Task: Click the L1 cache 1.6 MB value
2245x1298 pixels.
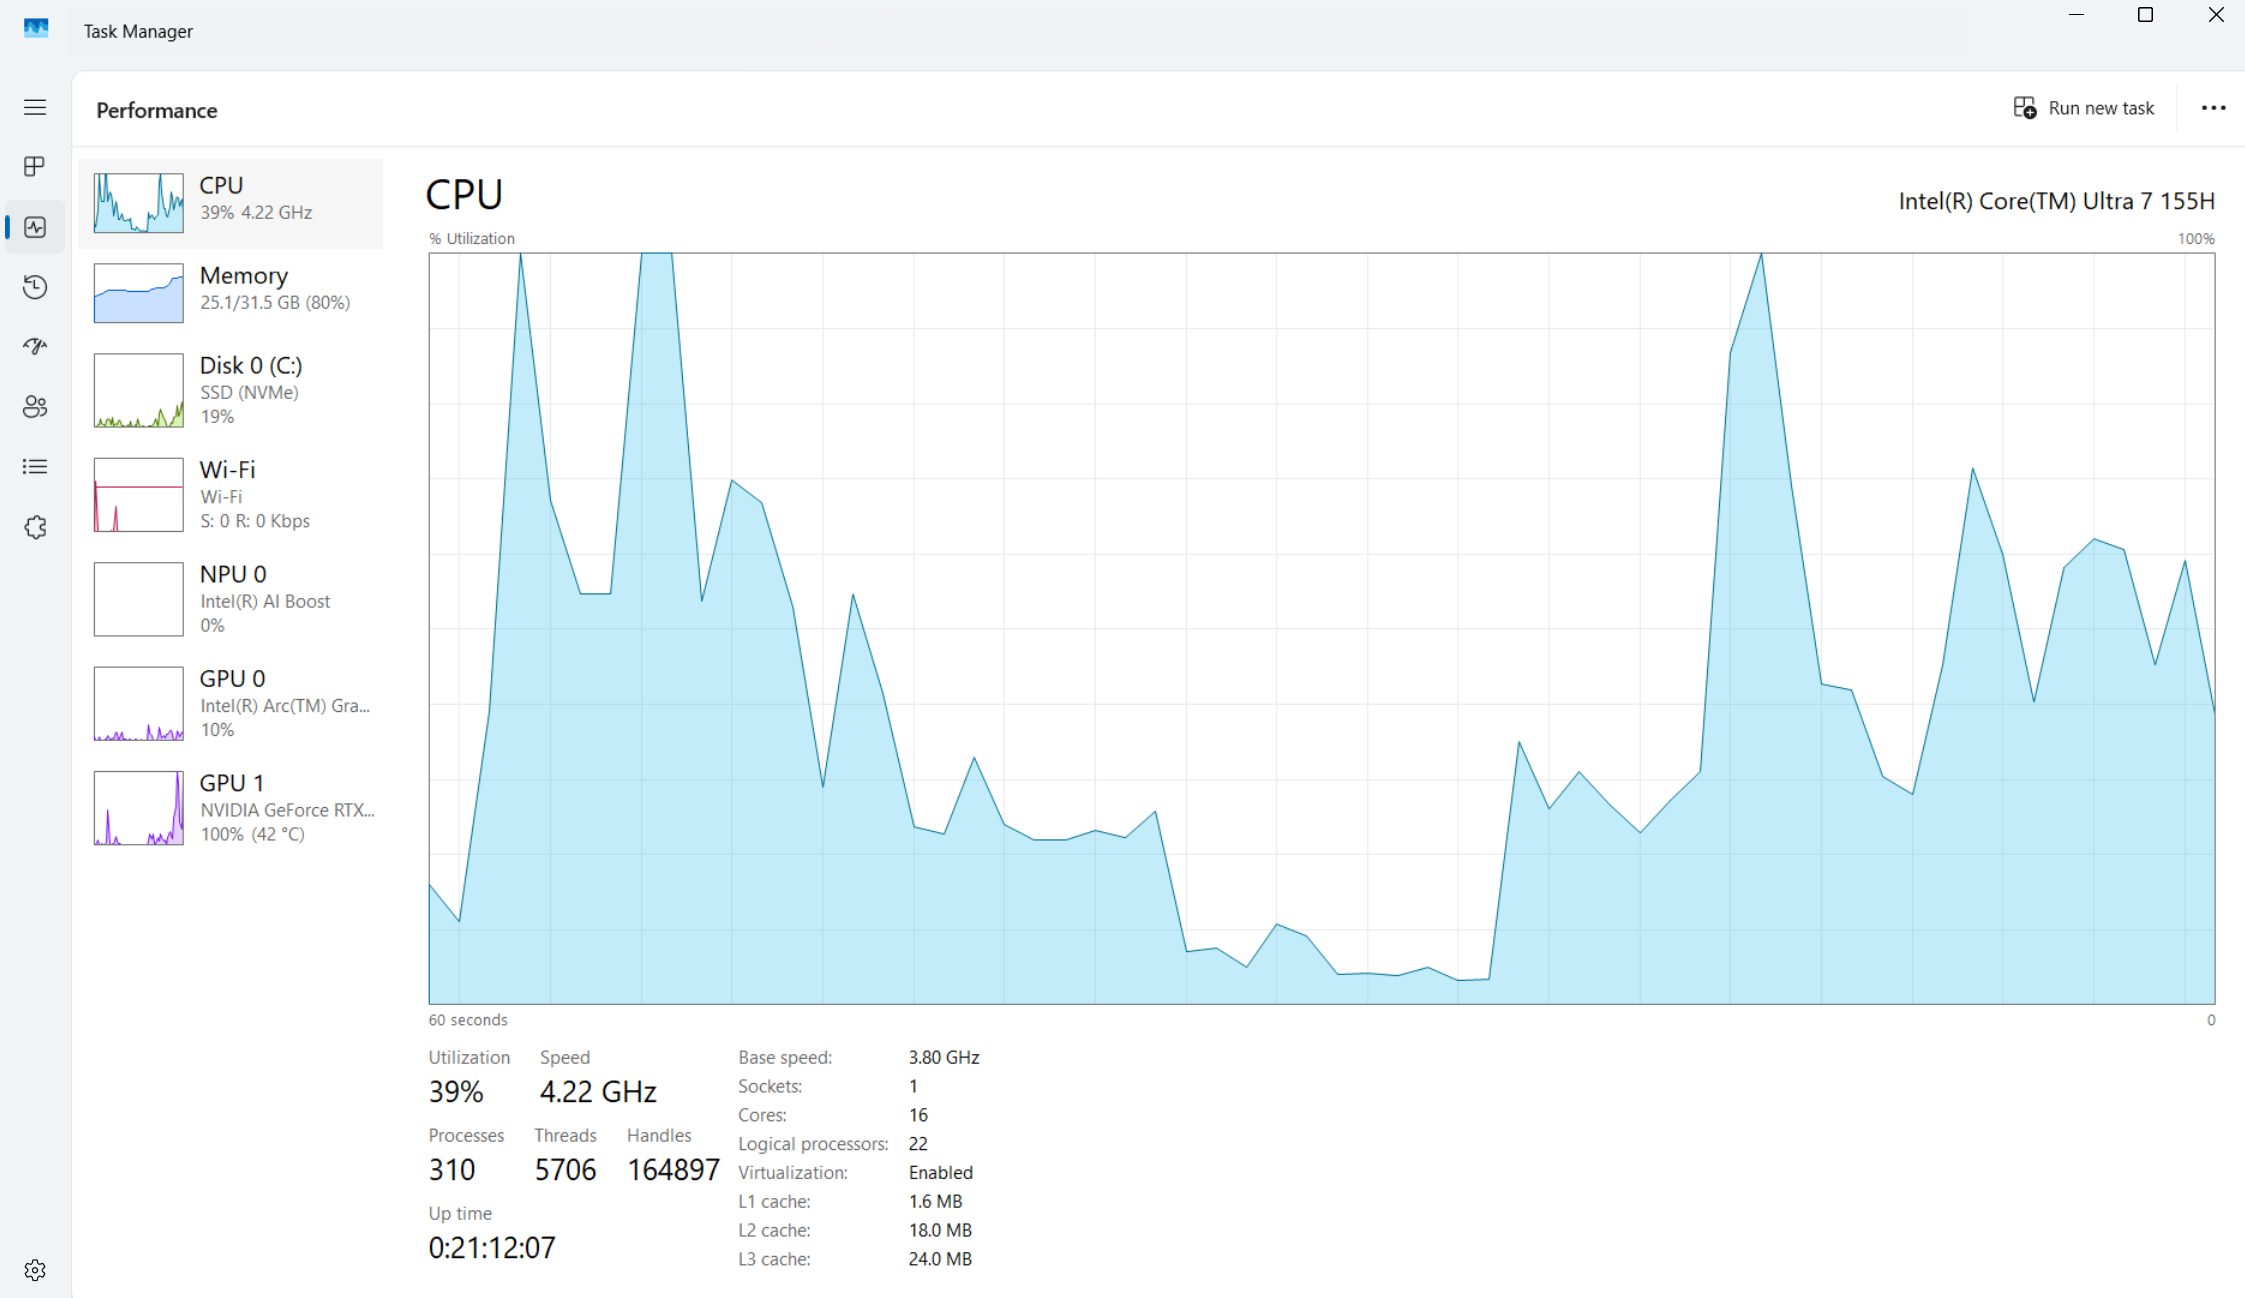Action: tap(935, 1201)
